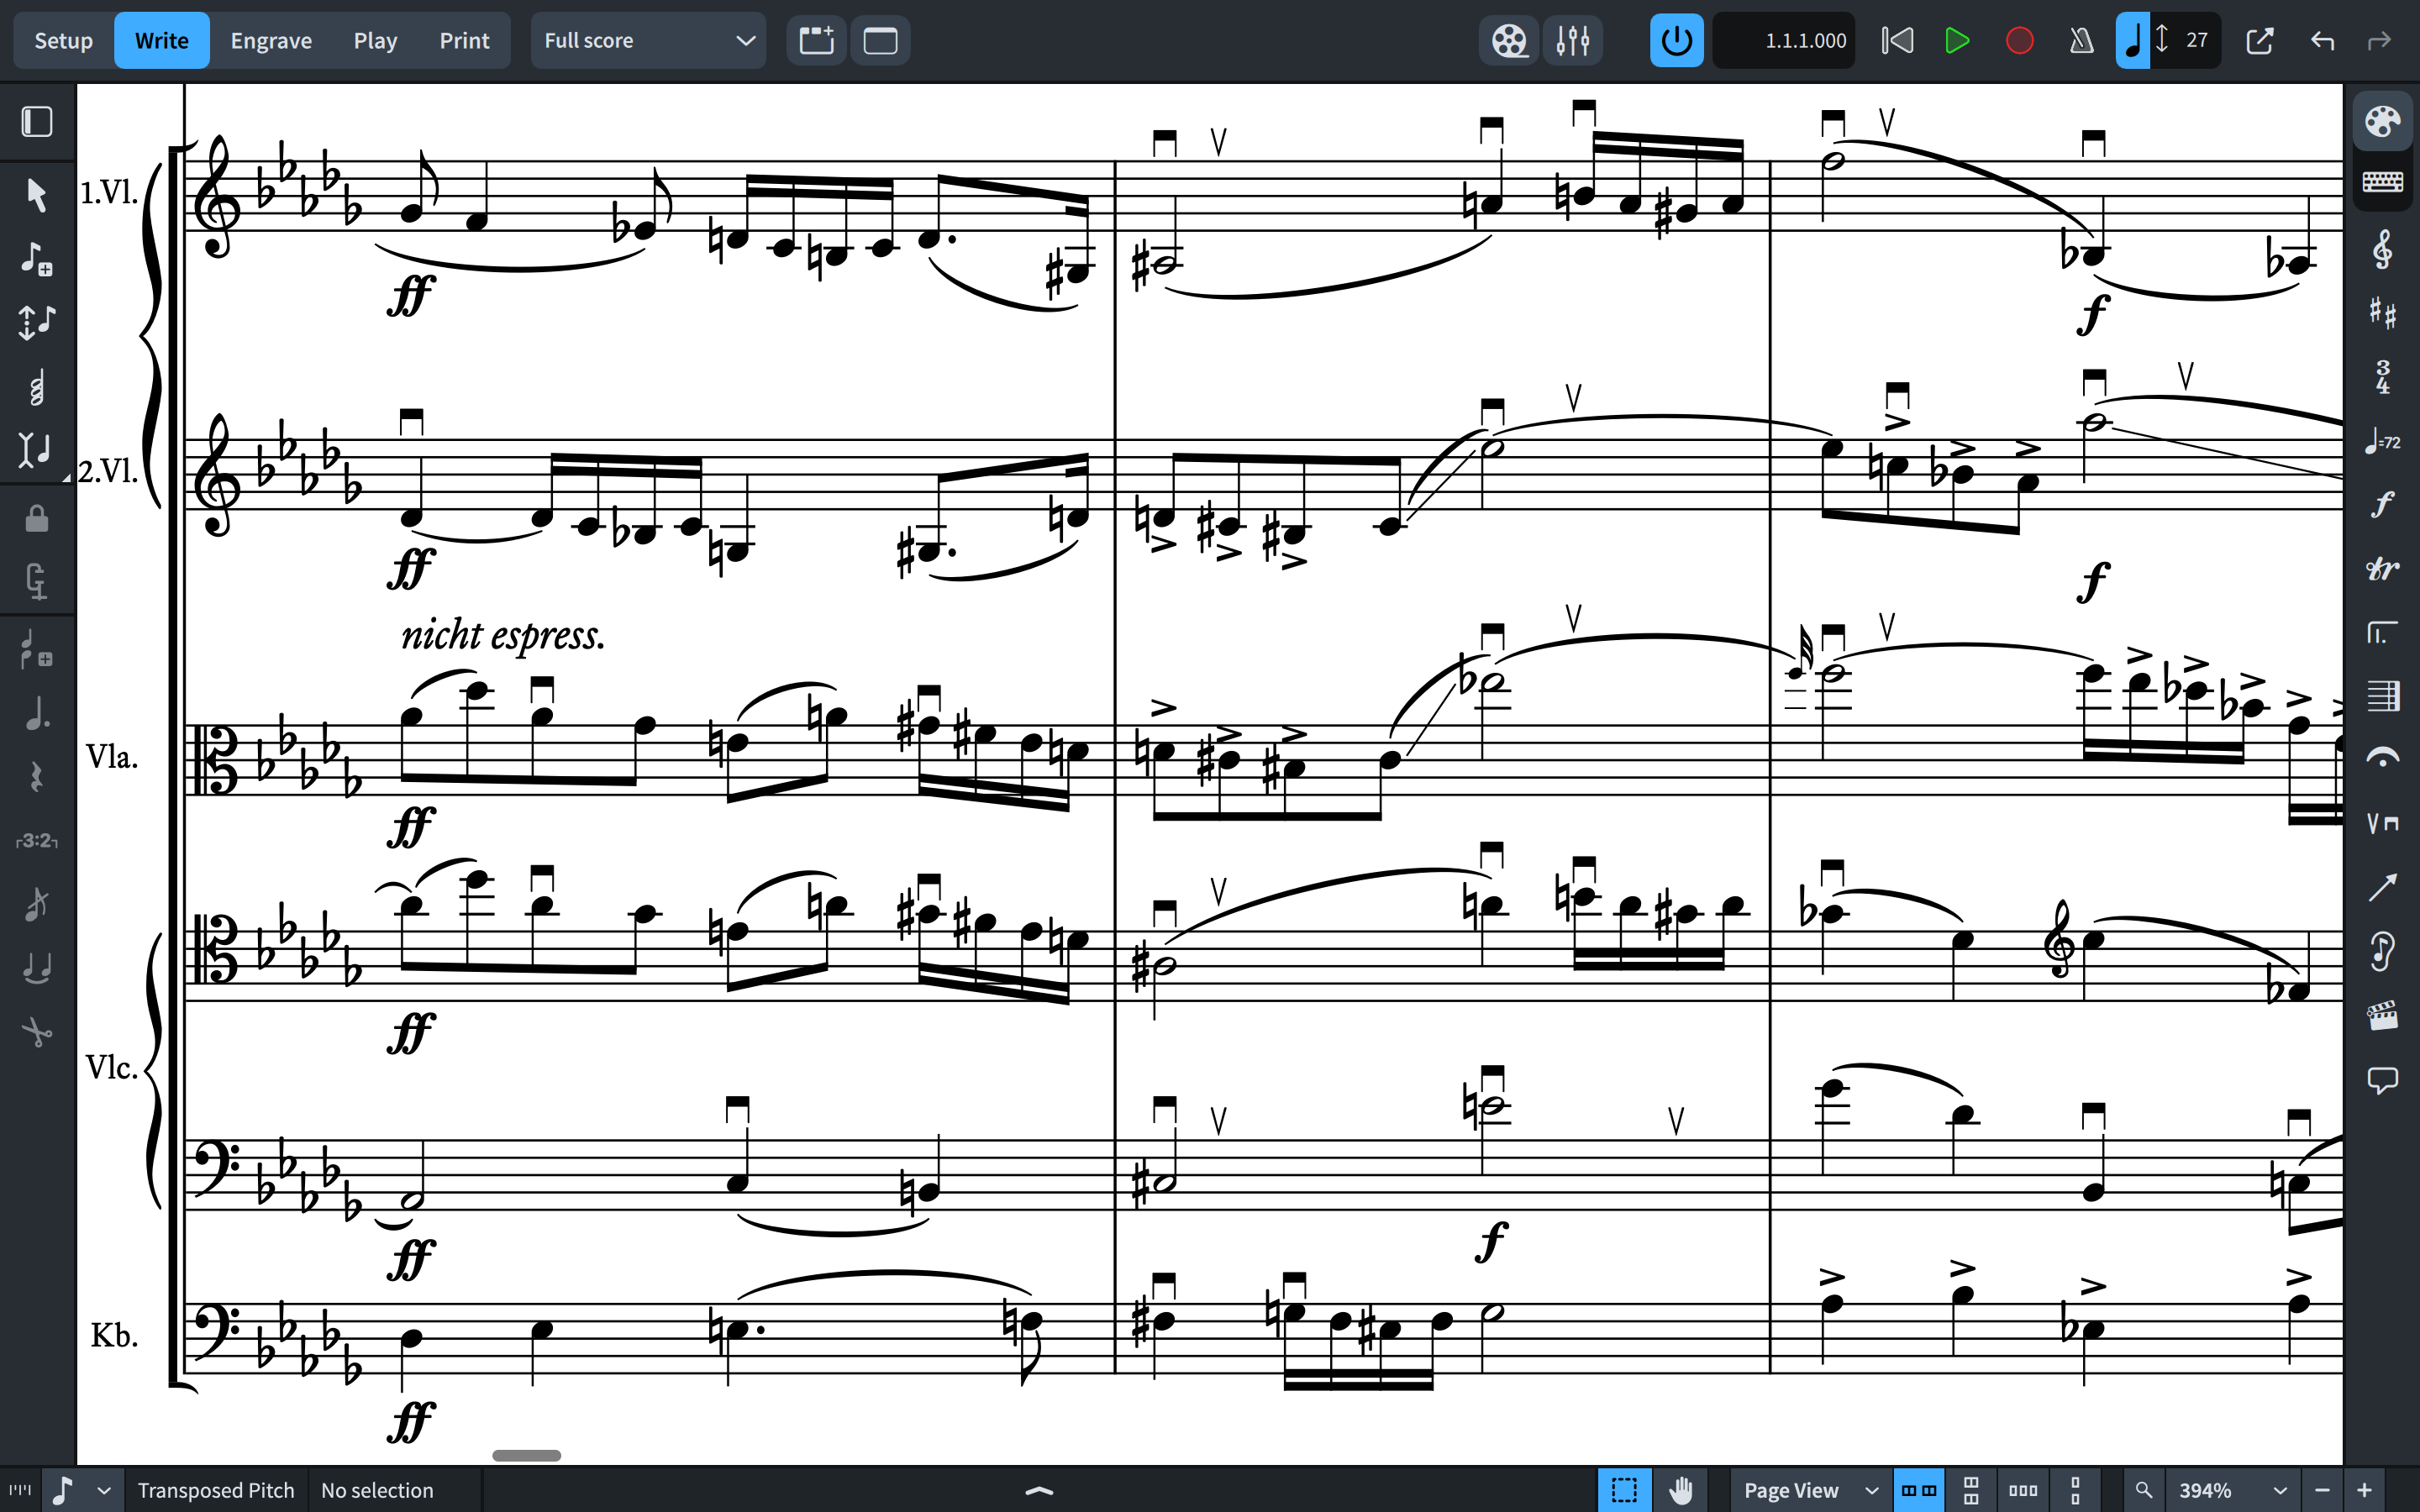
Task: Rewind to beginning of flow
Action: pos(1897,41)
